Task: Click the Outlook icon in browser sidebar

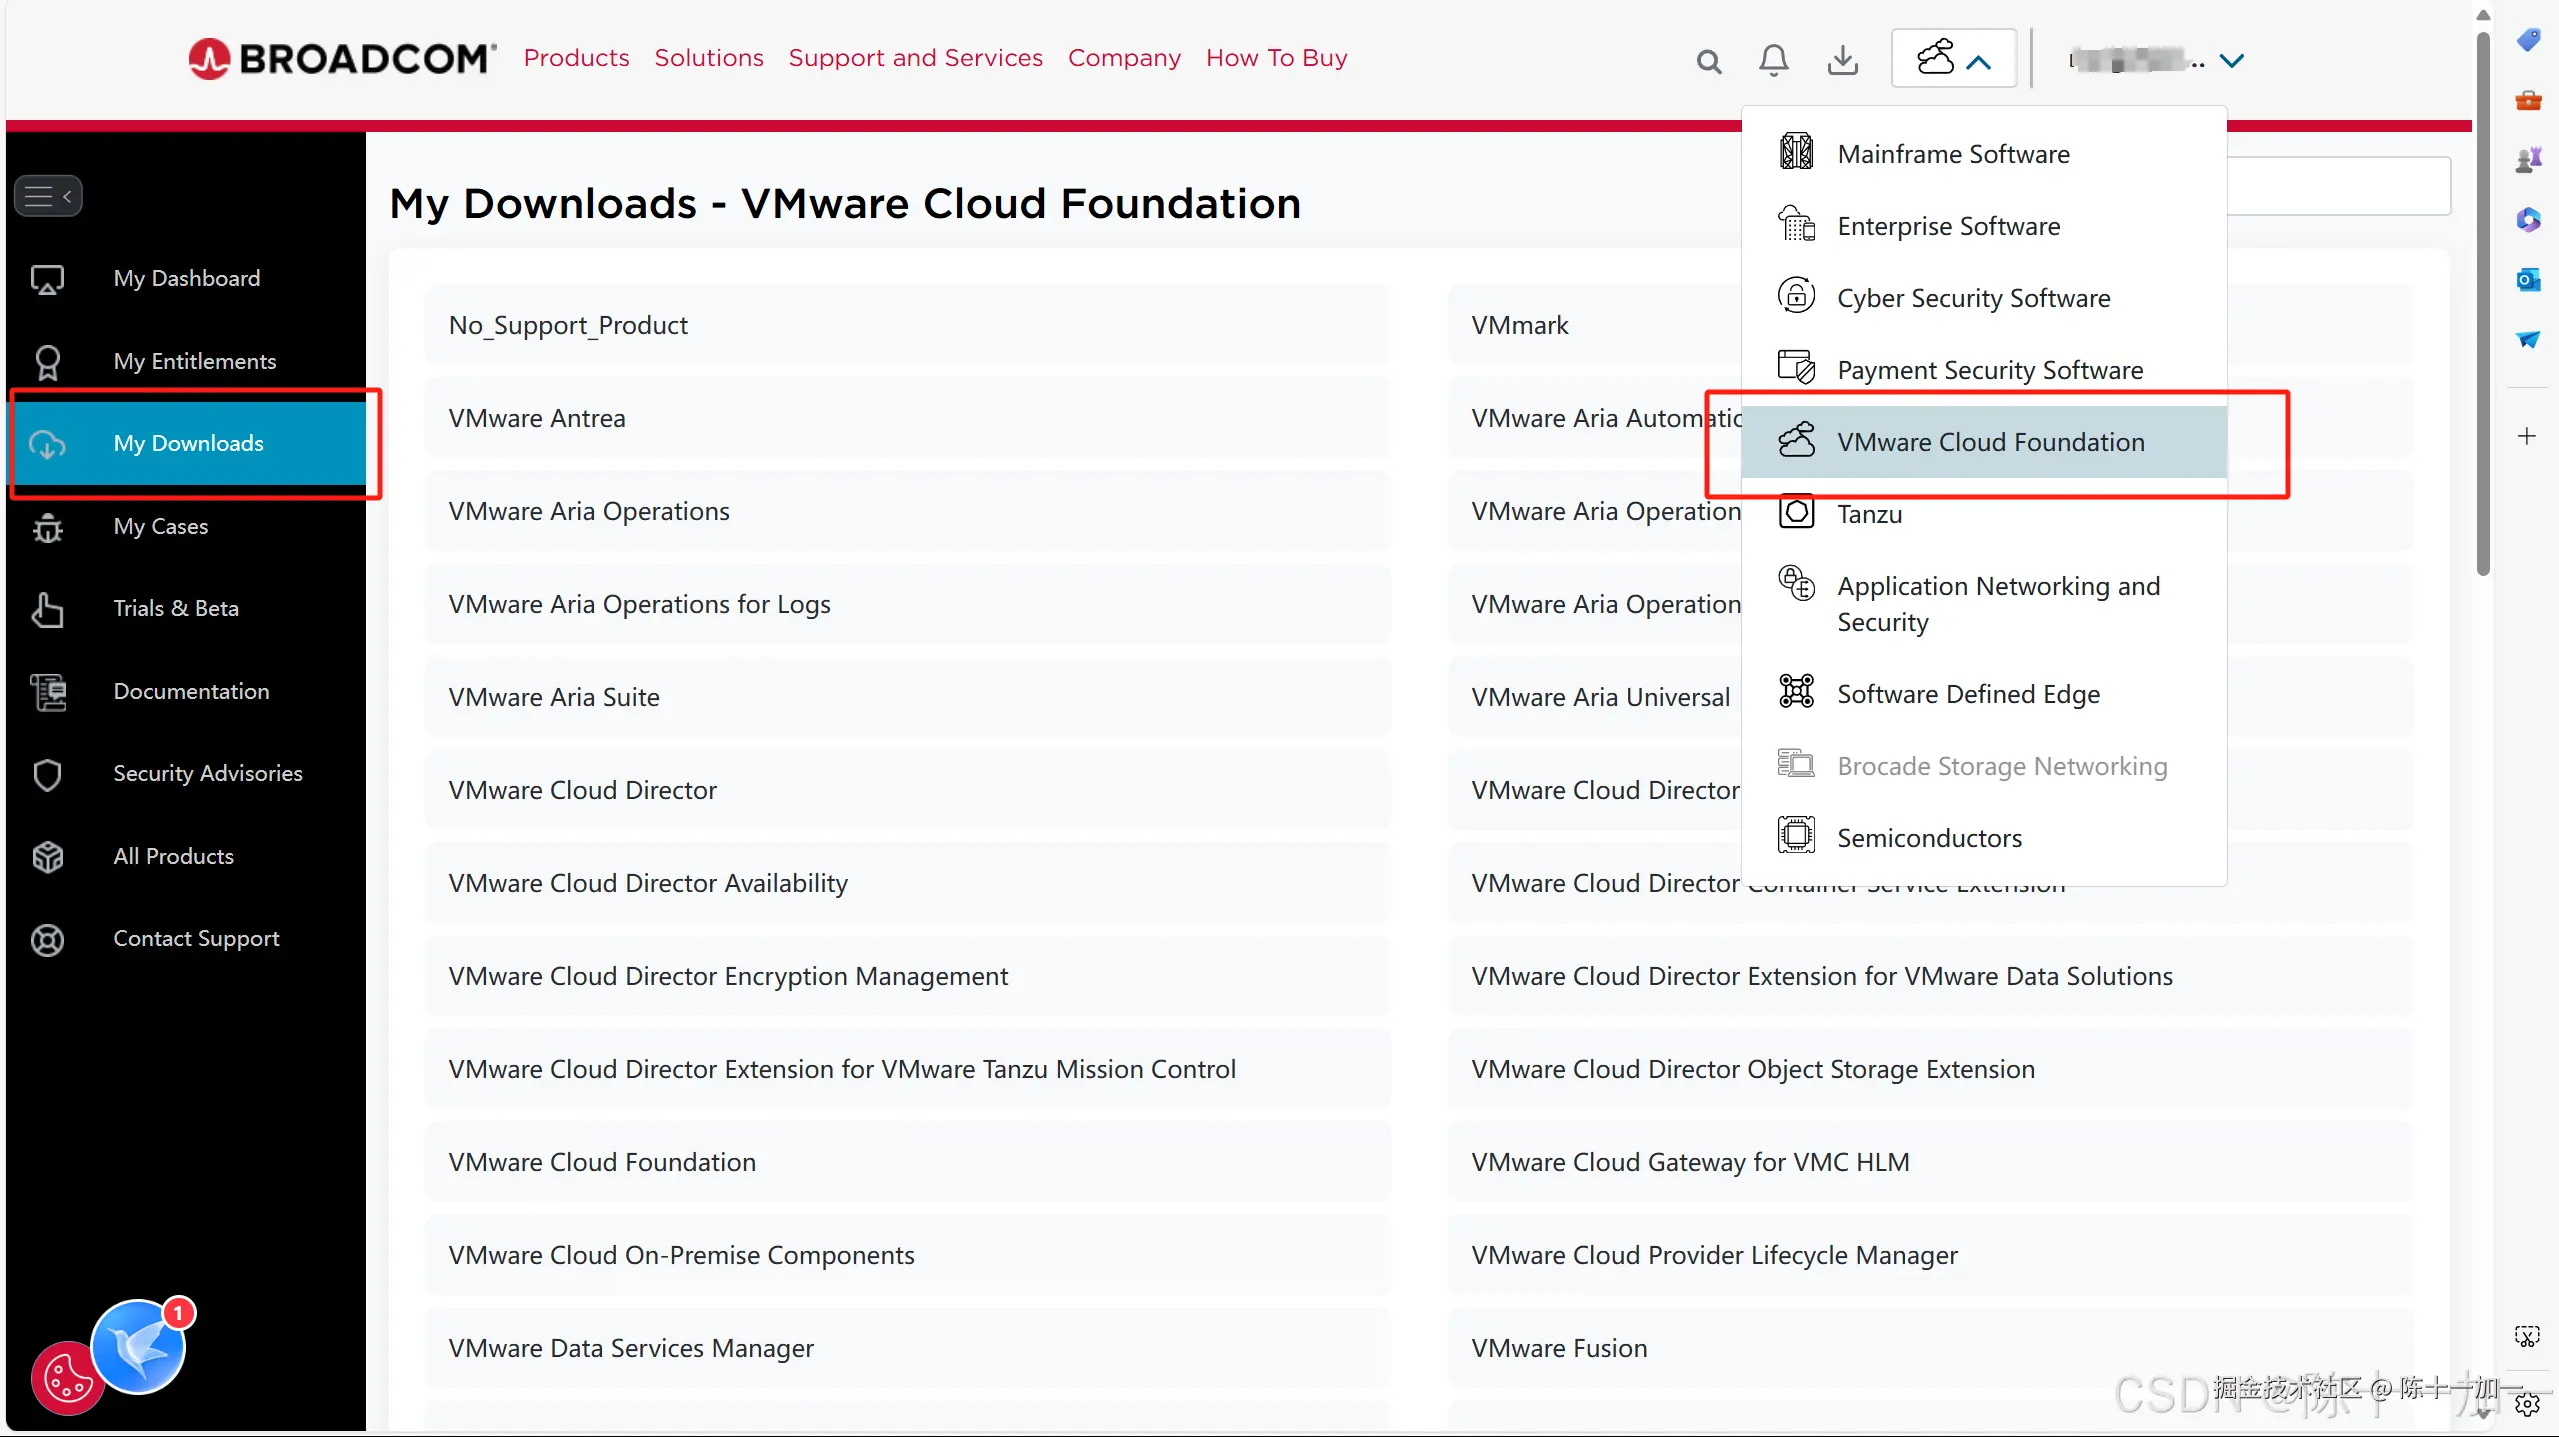Action: (2528, 280)
